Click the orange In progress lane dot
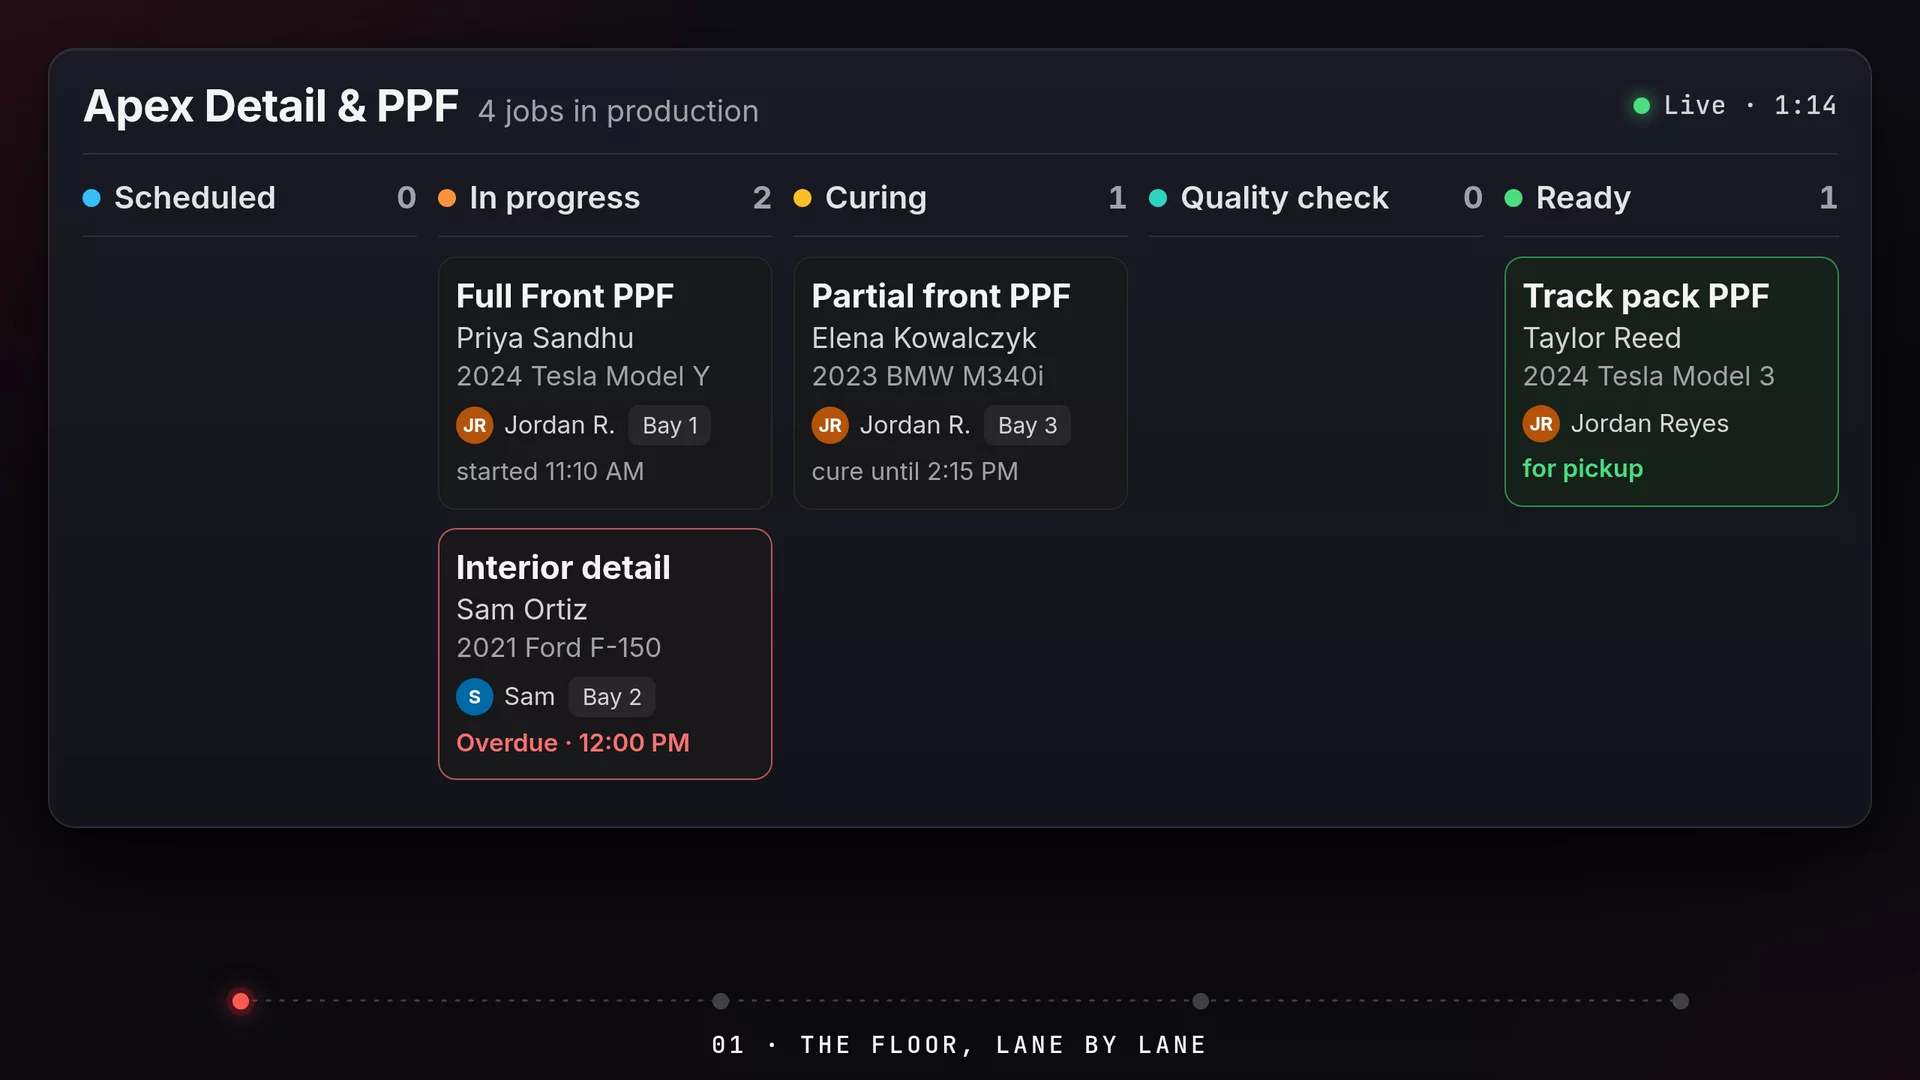This screenshot has height=1080, width=1920. pyautogui.click(x=447, y=198)
